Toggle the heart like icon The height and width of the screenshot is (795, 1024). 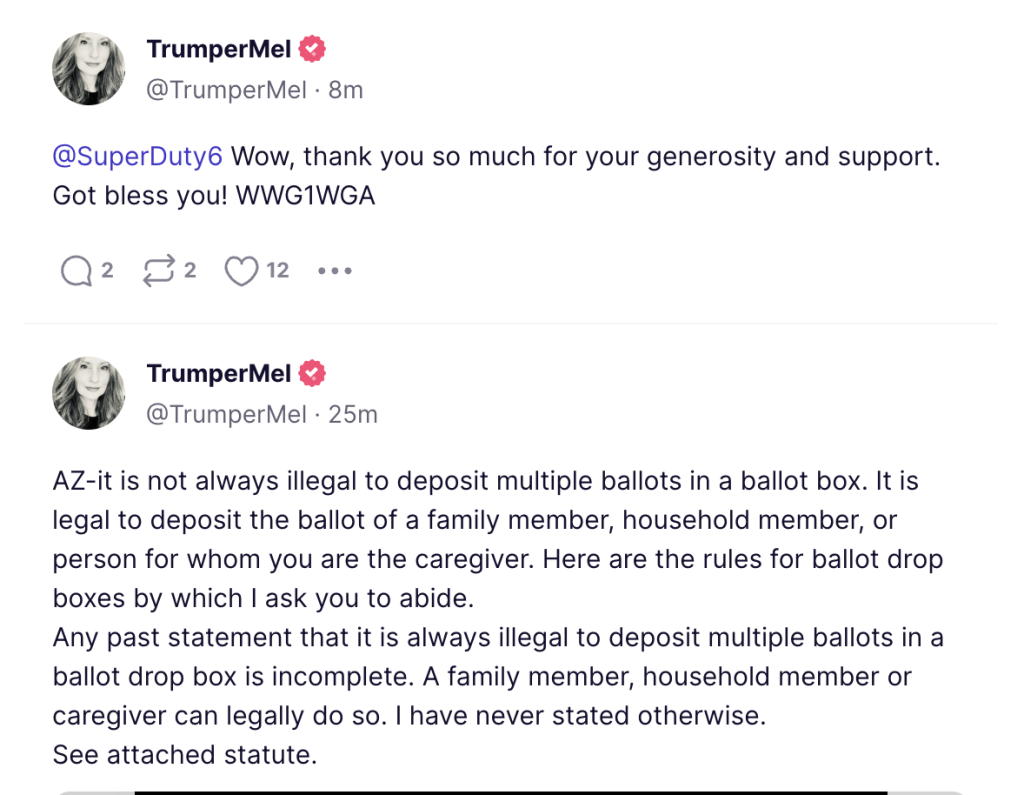tap(240, 271)
